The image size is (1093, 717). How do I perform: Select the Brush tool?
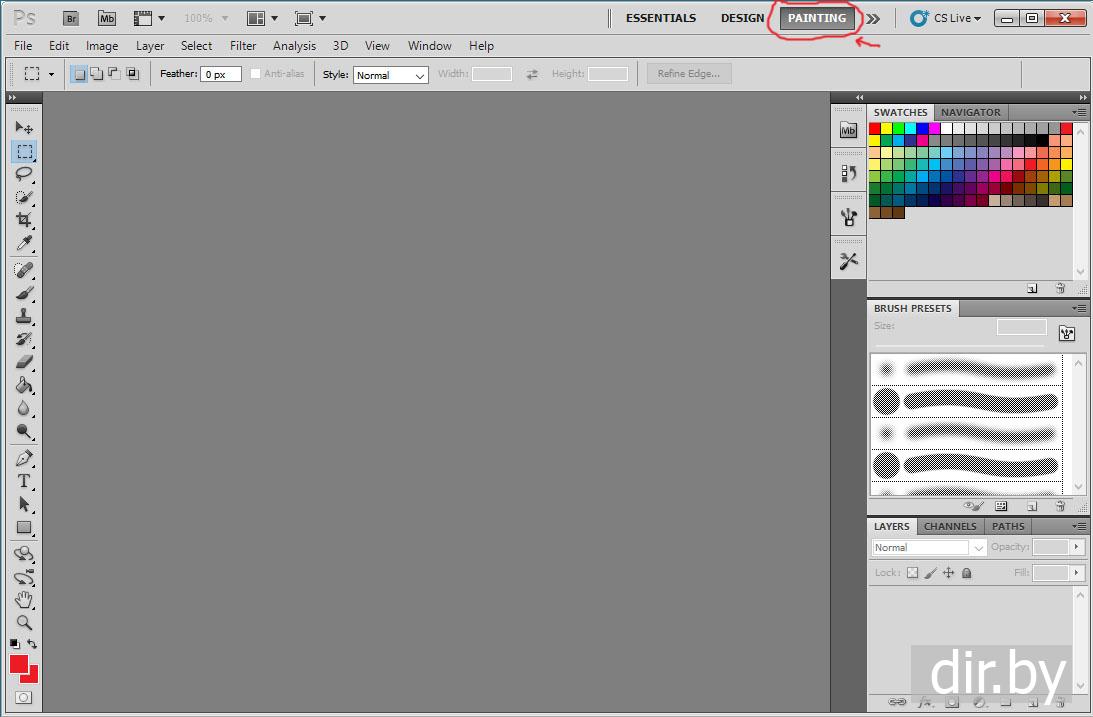(x=24, y=293)
